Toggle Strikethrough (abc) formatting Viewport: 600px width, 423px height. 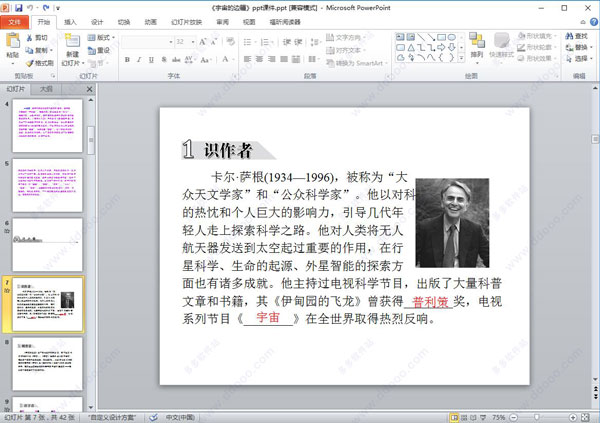pyautogui.click(x=176, y=59)
